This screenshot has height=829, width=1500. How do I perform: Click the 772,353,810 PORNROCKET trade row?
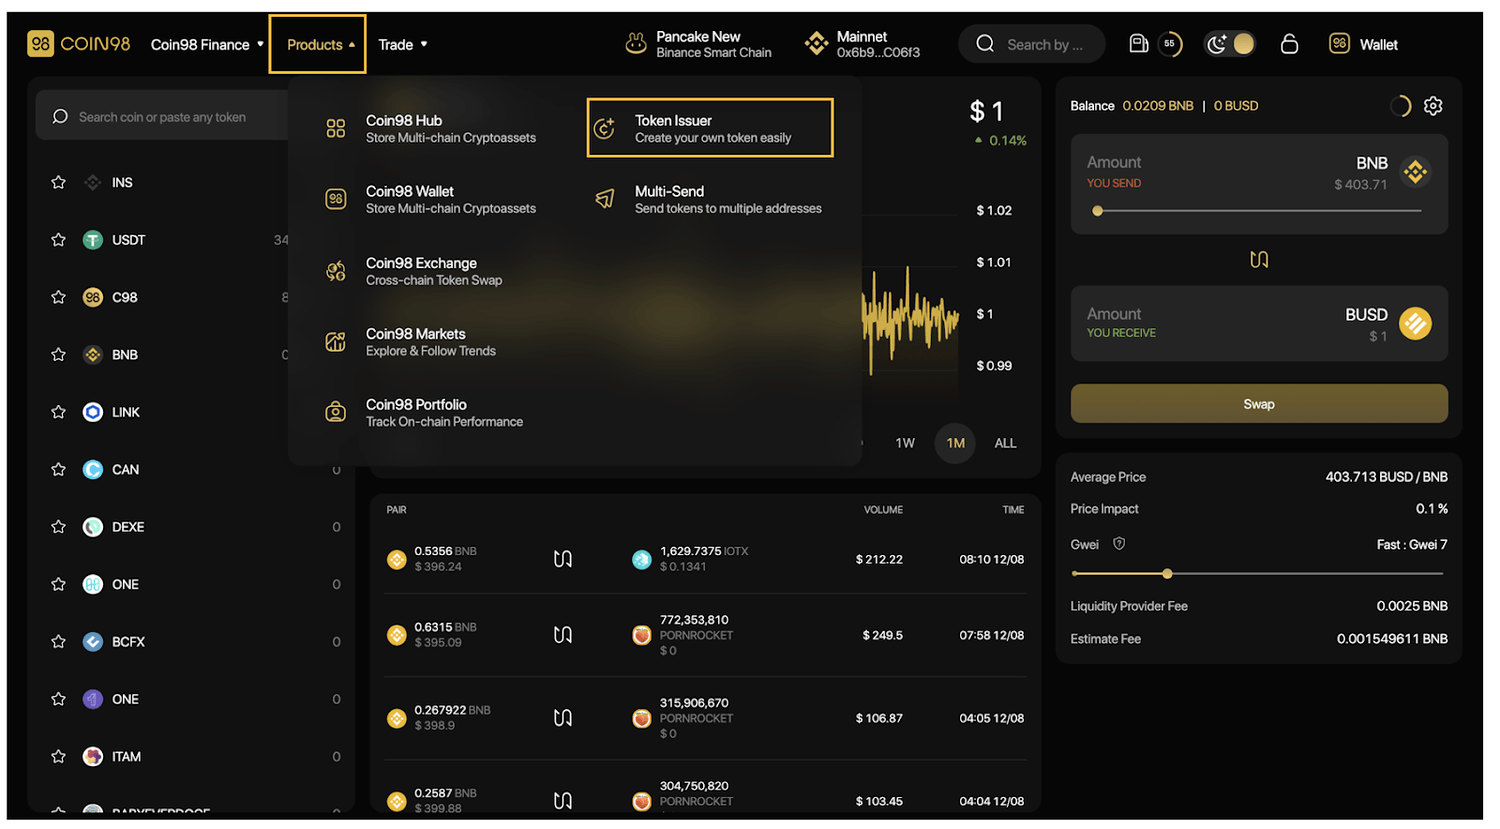pos(706,635)
